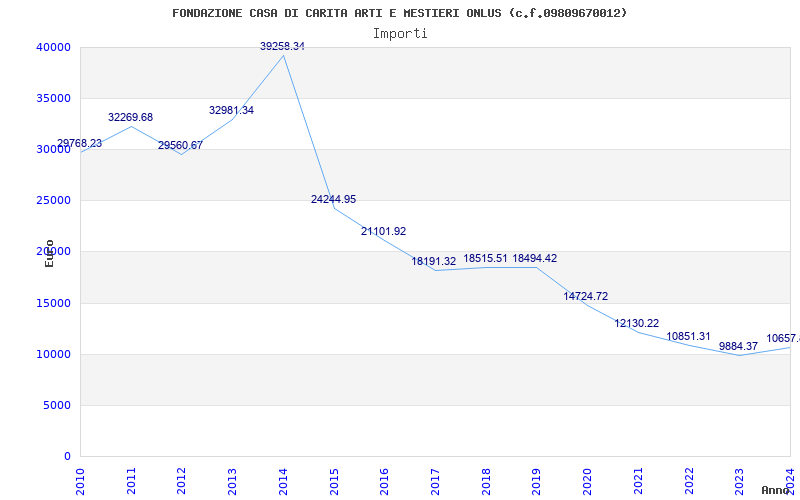This screenshot has height=500, width=800.
Task: Click the Euro y-axis label
Action: point(49,253)
